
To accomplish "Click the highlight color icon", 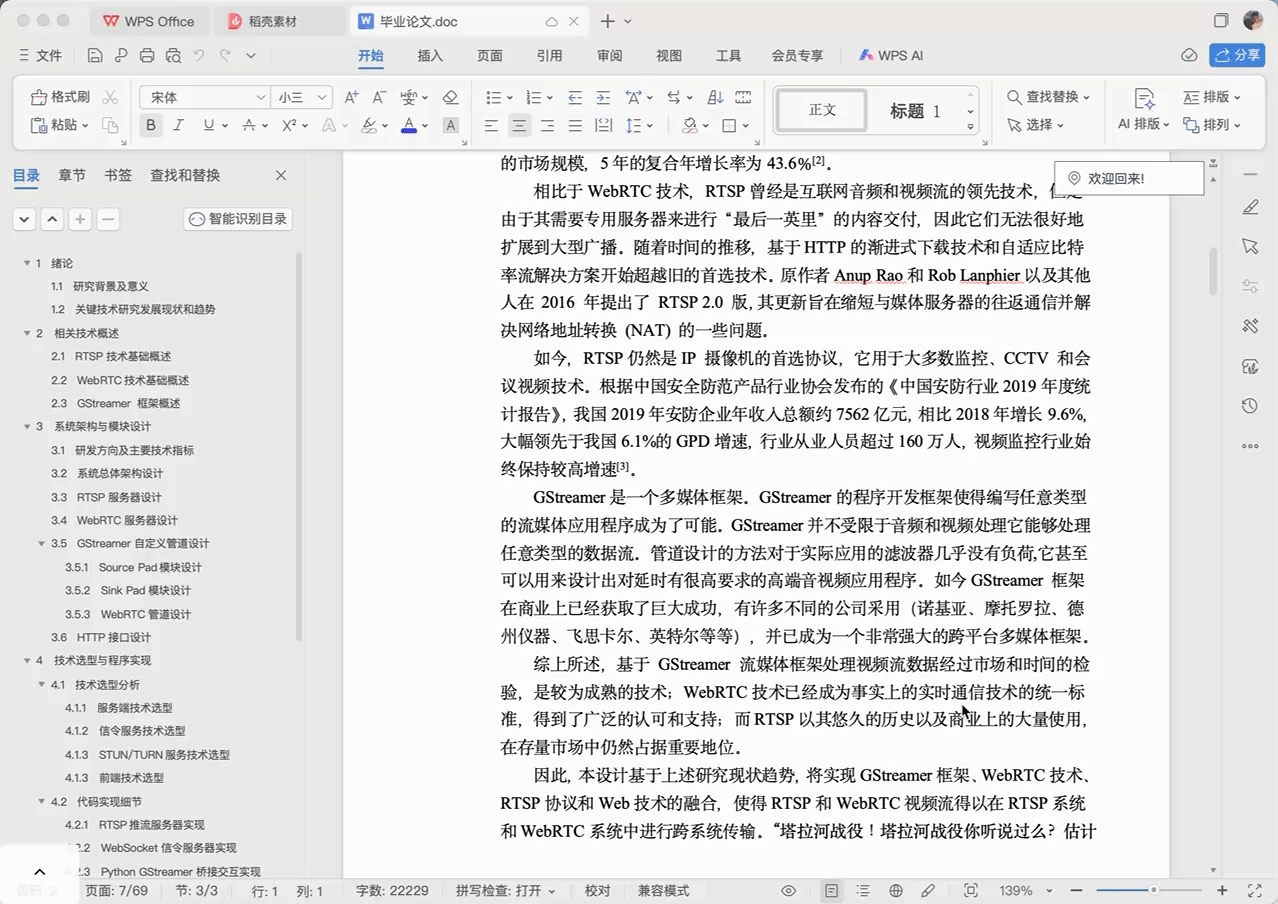I will click(x=368, y=125).
